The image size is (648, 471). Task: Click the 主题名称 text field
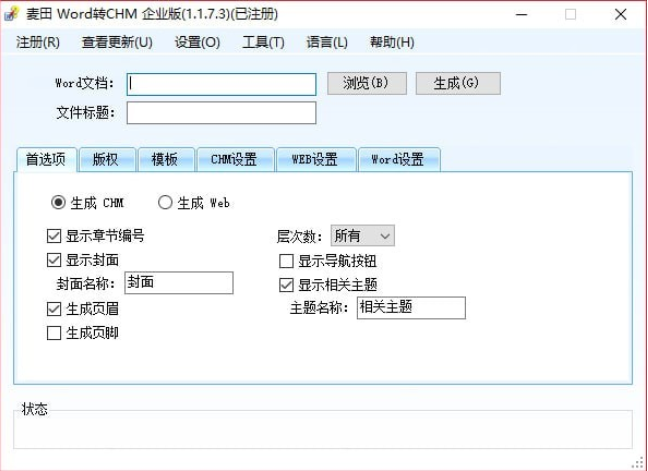tap(411, 308)
